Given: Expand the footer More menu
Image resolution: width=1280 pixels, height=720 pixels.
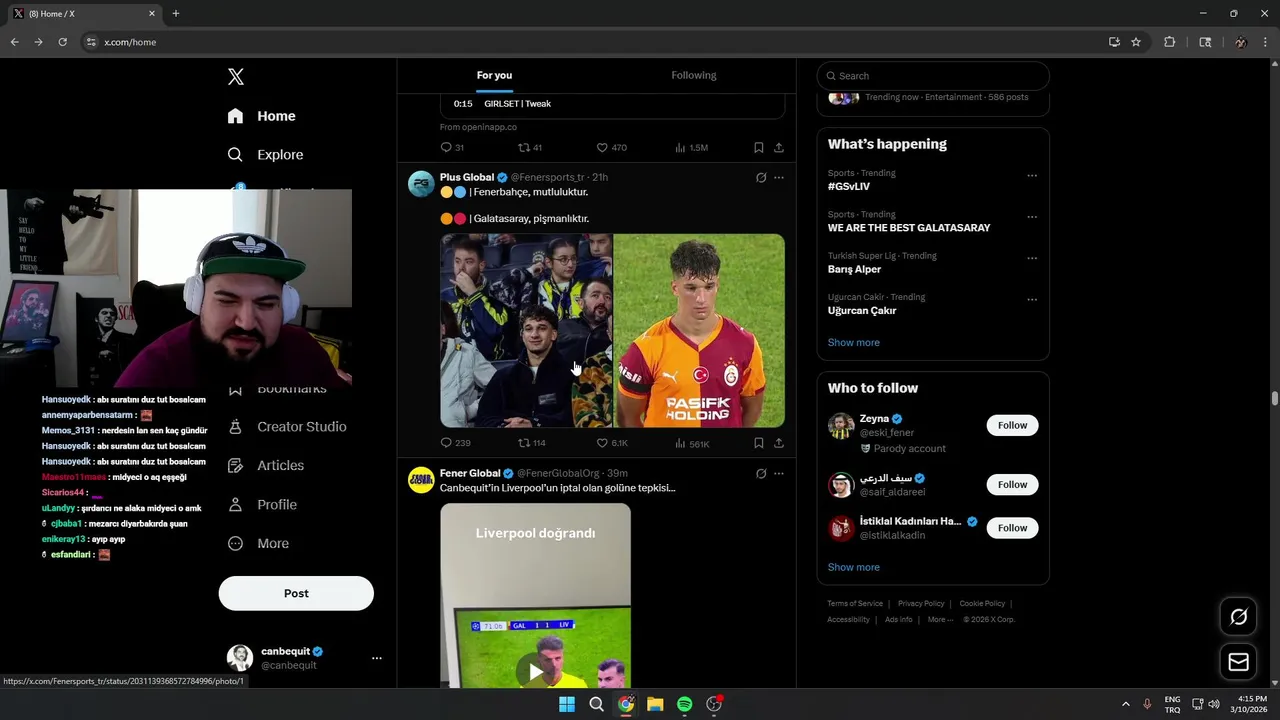Looking at the screenshot, I should click(x=940, y=620).
